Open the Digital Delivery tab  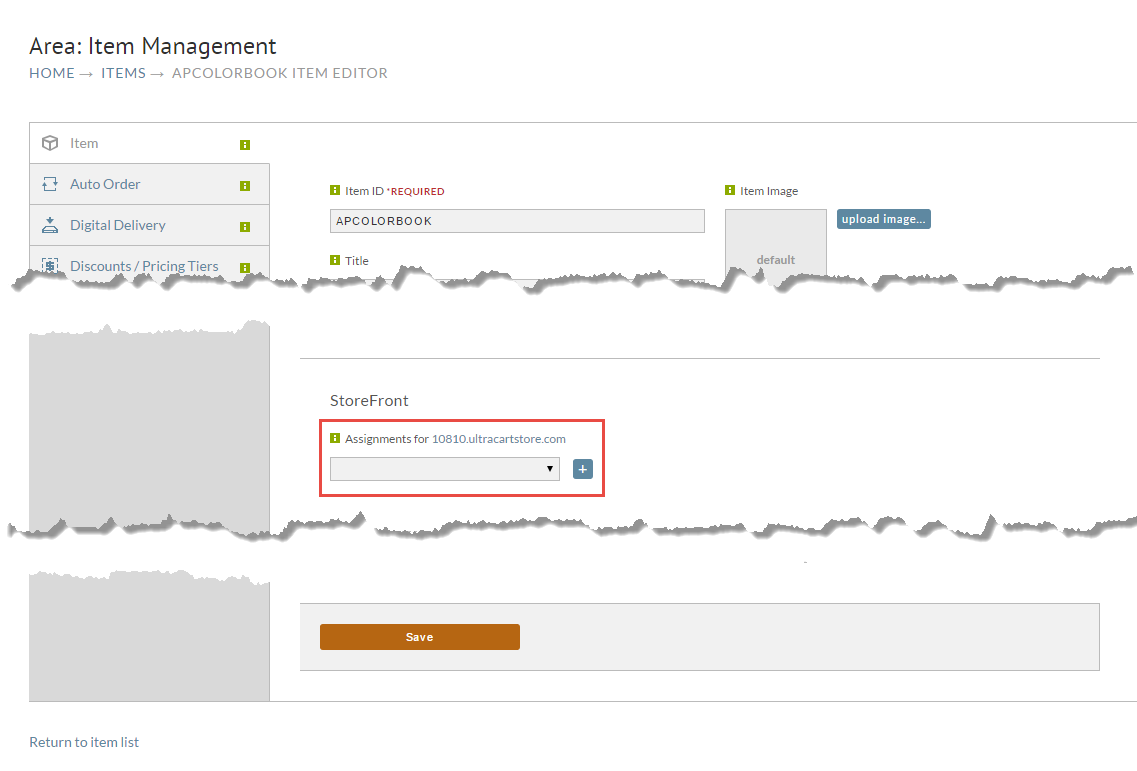[149, 226]
